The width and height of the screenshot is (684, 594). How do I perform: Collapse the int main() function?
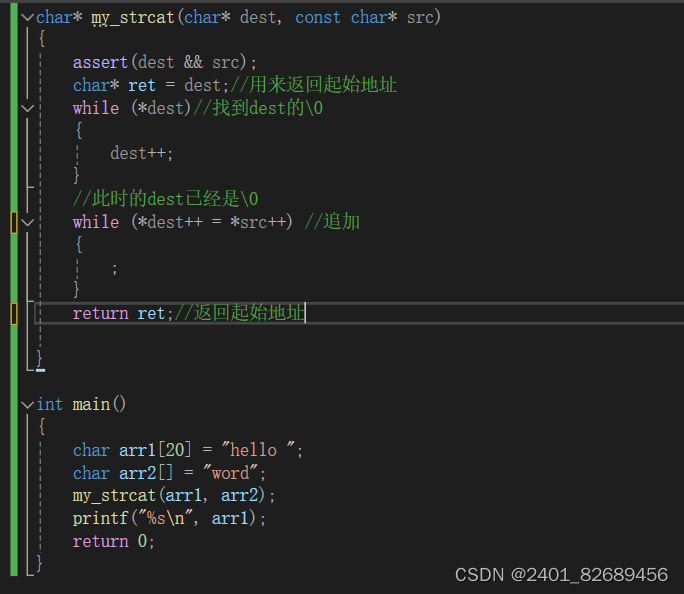pos(27,405)
